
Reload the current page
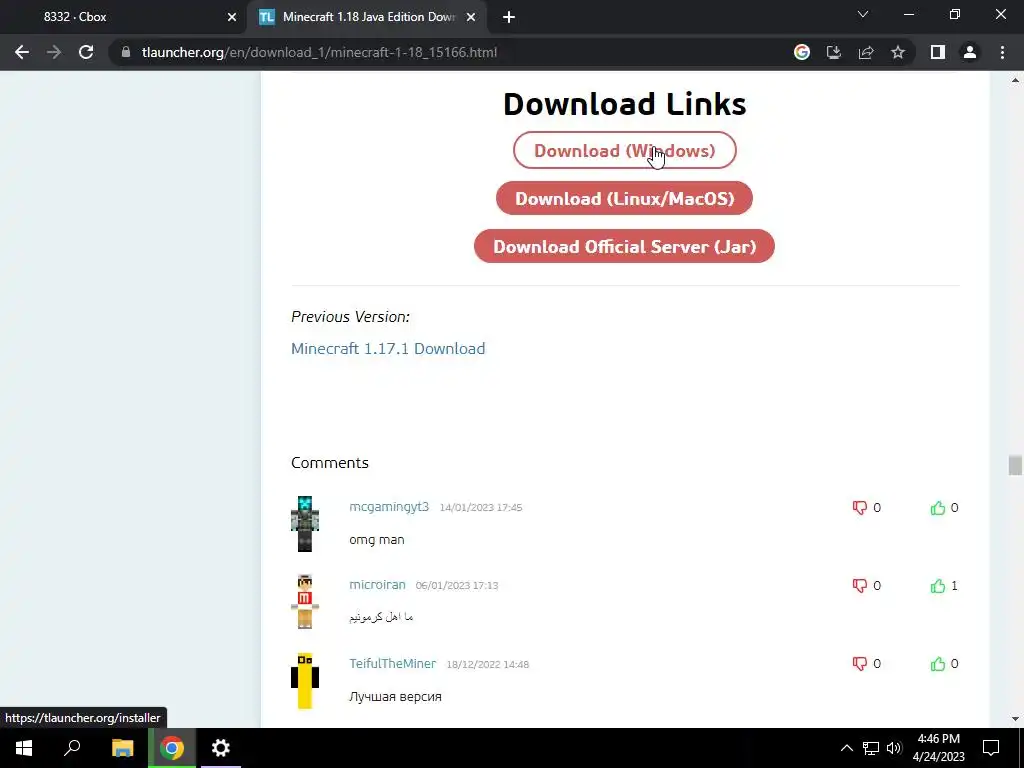(86, 52)
